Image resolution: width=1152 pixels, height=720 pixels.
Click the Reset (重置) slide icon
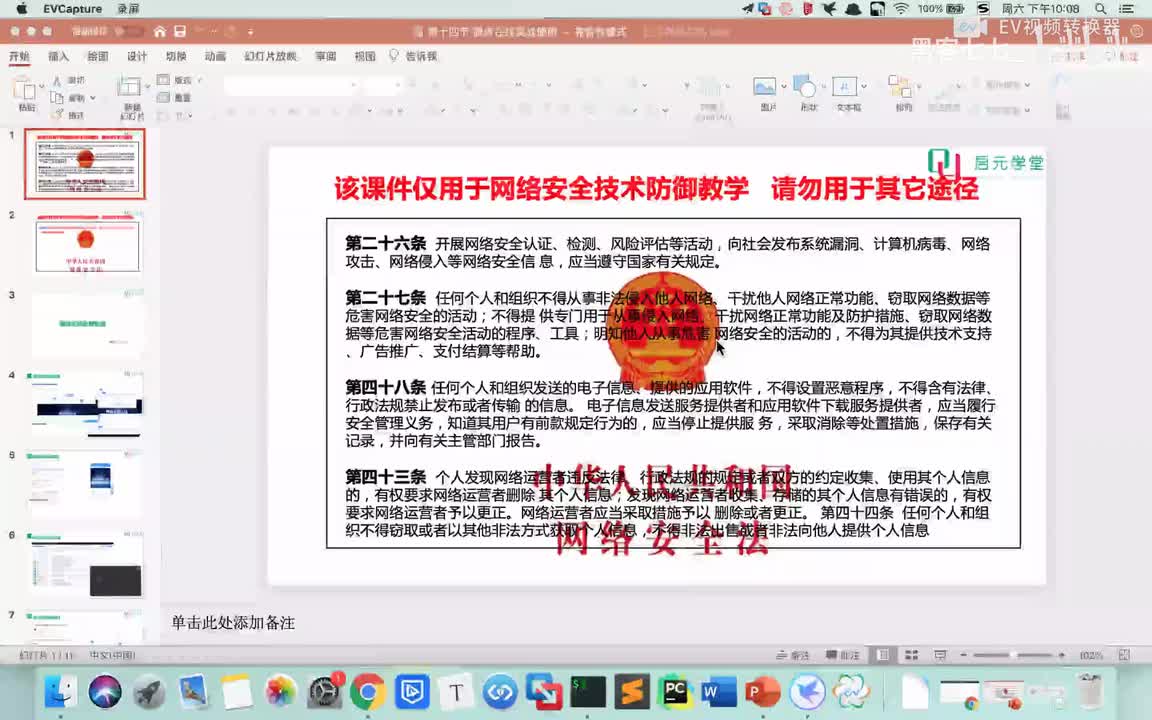[164, 97]
